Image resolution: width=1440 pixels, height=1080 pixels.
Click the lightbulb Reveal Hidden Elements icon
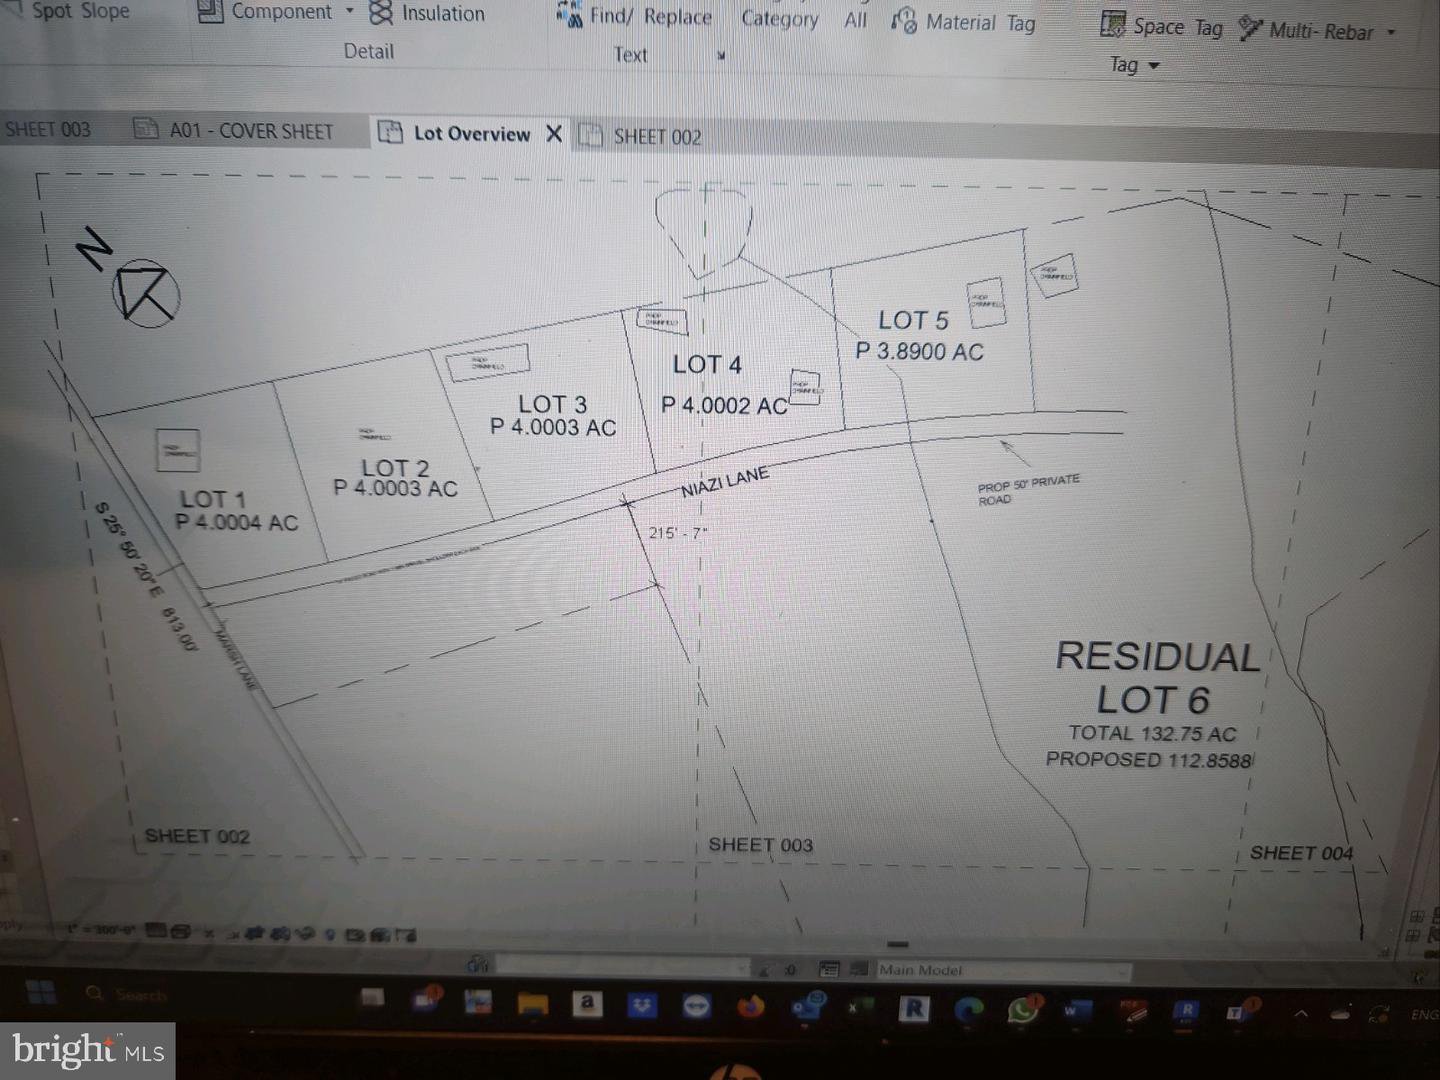click(x=330, y=935)
